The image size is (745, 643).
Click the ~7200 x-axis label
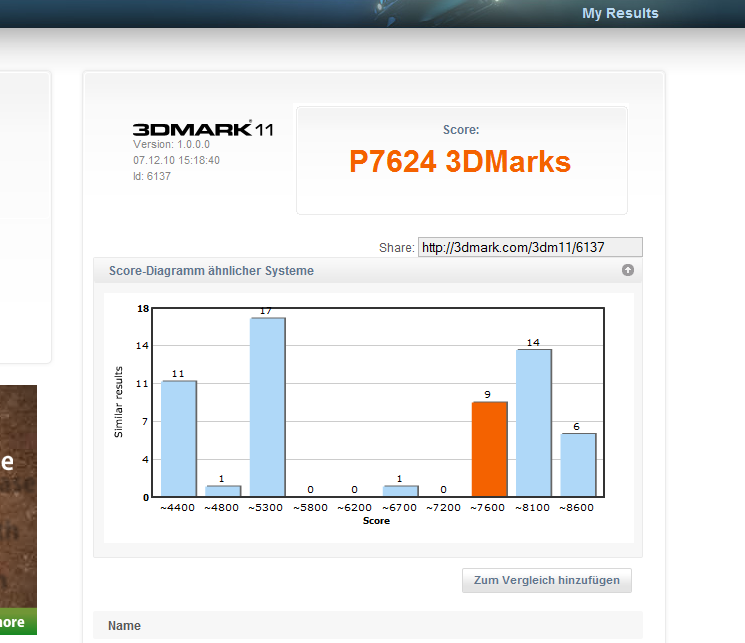pyautogui.click(x=443, y=508)
